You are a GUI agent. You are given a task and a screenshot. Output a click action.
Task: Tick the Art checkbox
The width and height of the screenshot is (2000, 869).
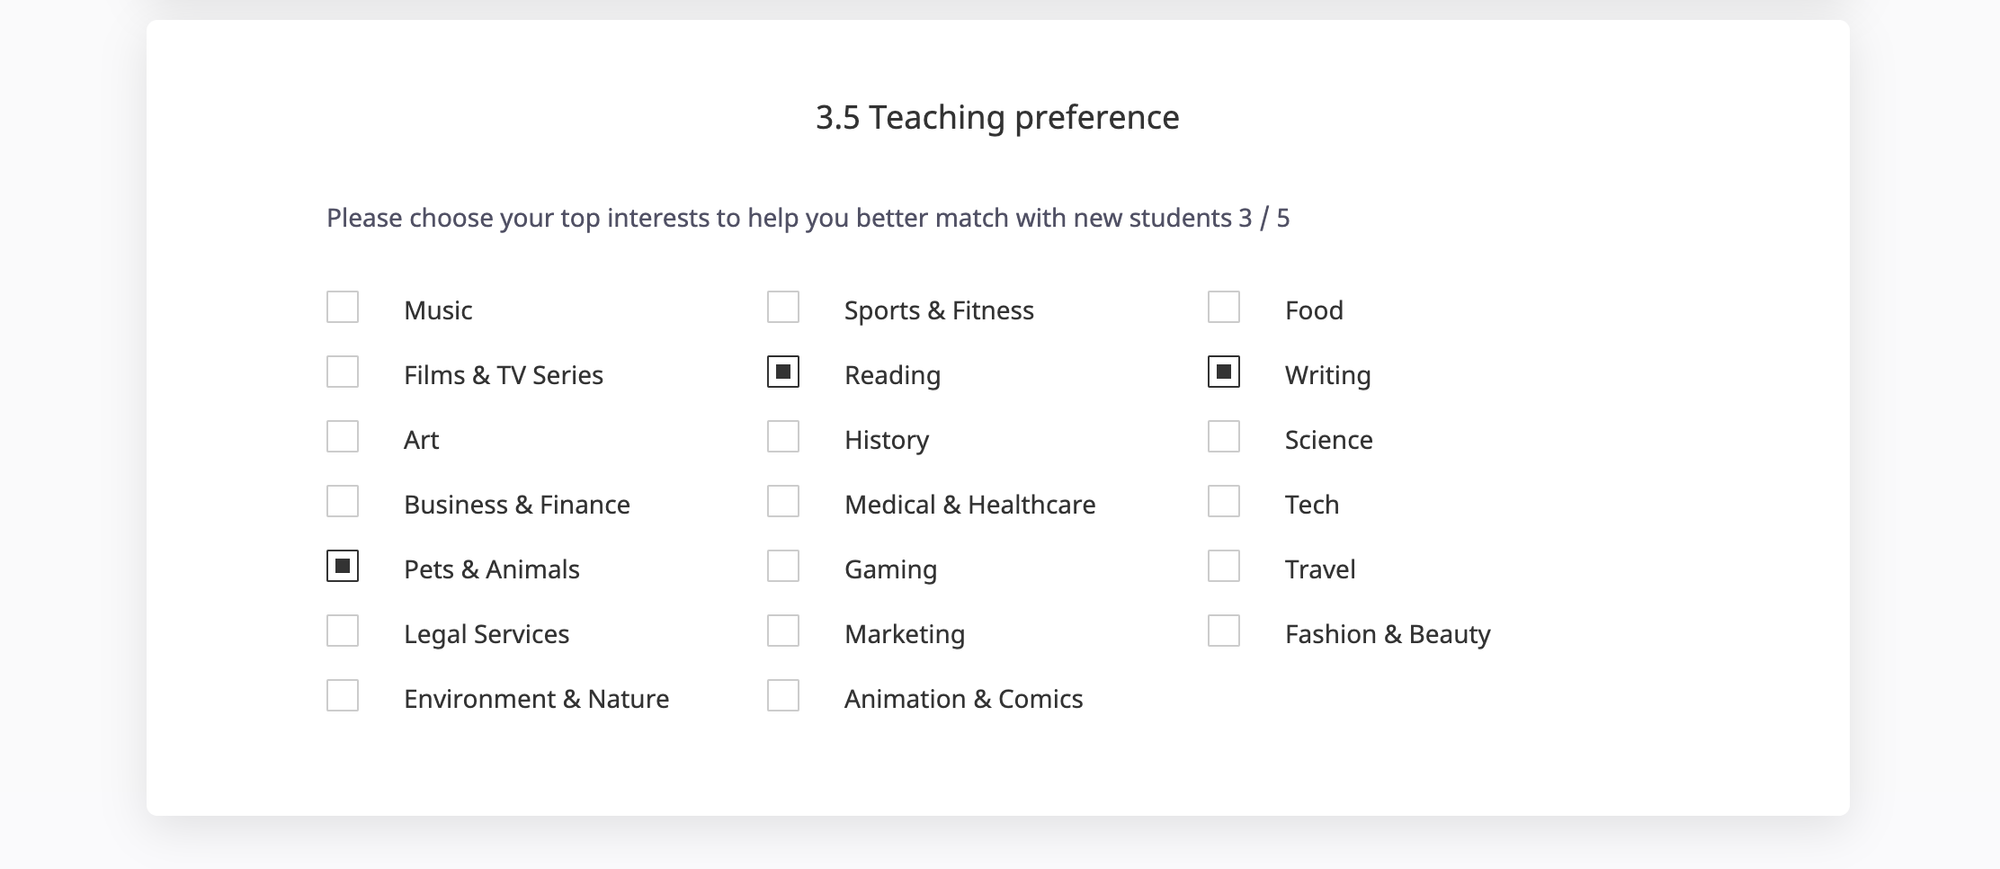tap(343, 437)
